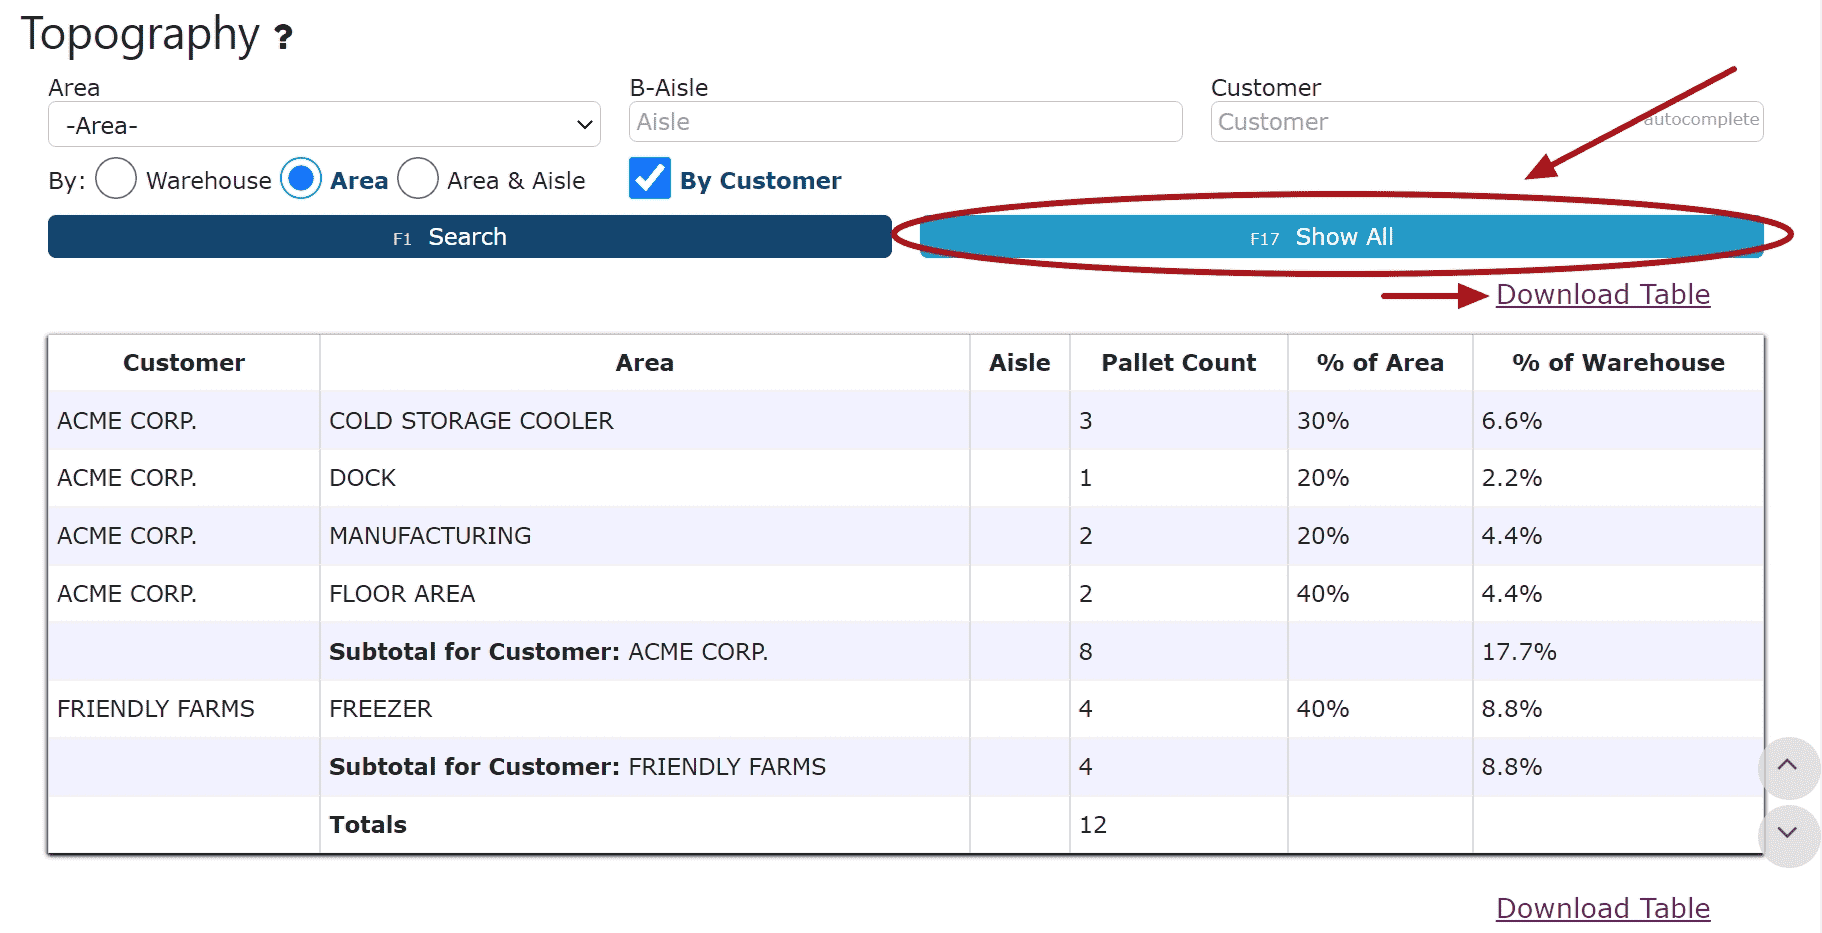Select the Warehouse radio button
Image resolution: width=1822 pixels, height=933 pixels.
click(116, 179)
